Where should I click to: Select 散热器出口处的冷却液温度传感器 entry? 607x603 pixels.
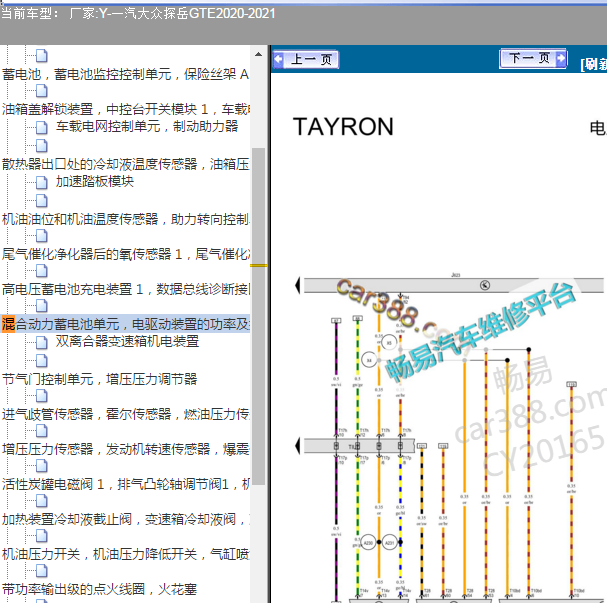point(125,164)
